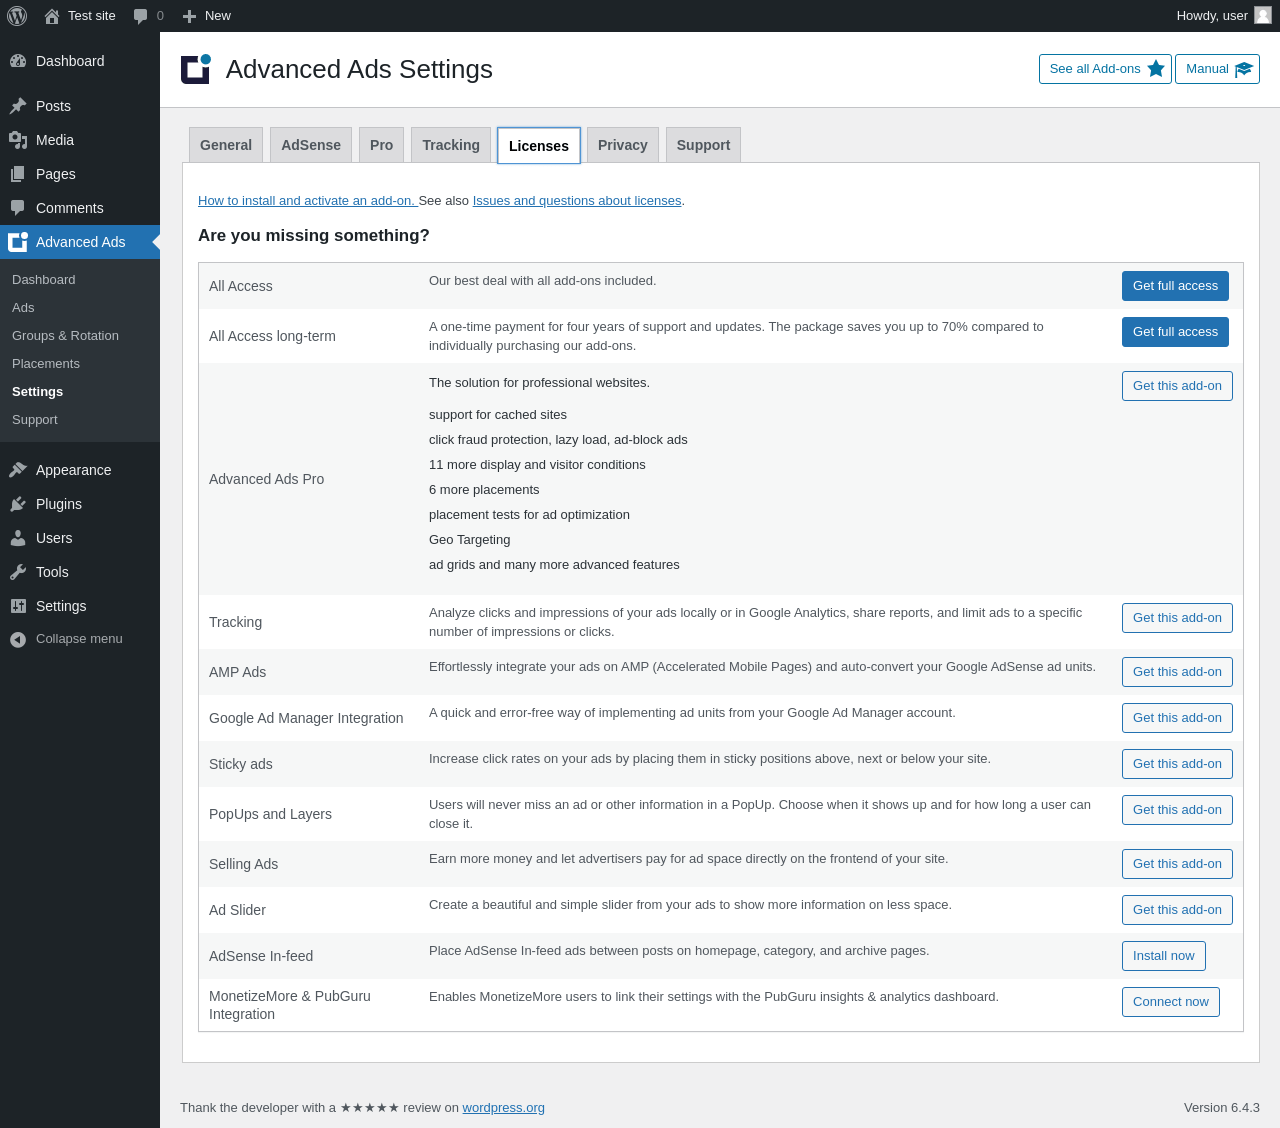Switch to the AdSense tab

click(311, 145)
